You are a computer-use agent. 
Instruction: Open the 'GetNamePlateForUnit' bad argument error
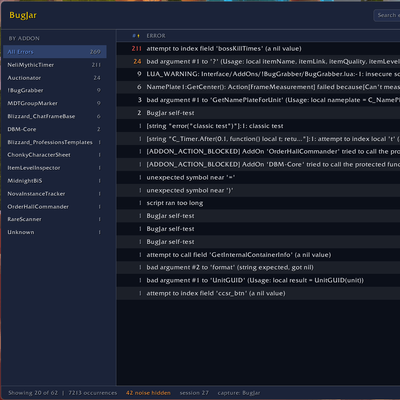tap(258, 100)
